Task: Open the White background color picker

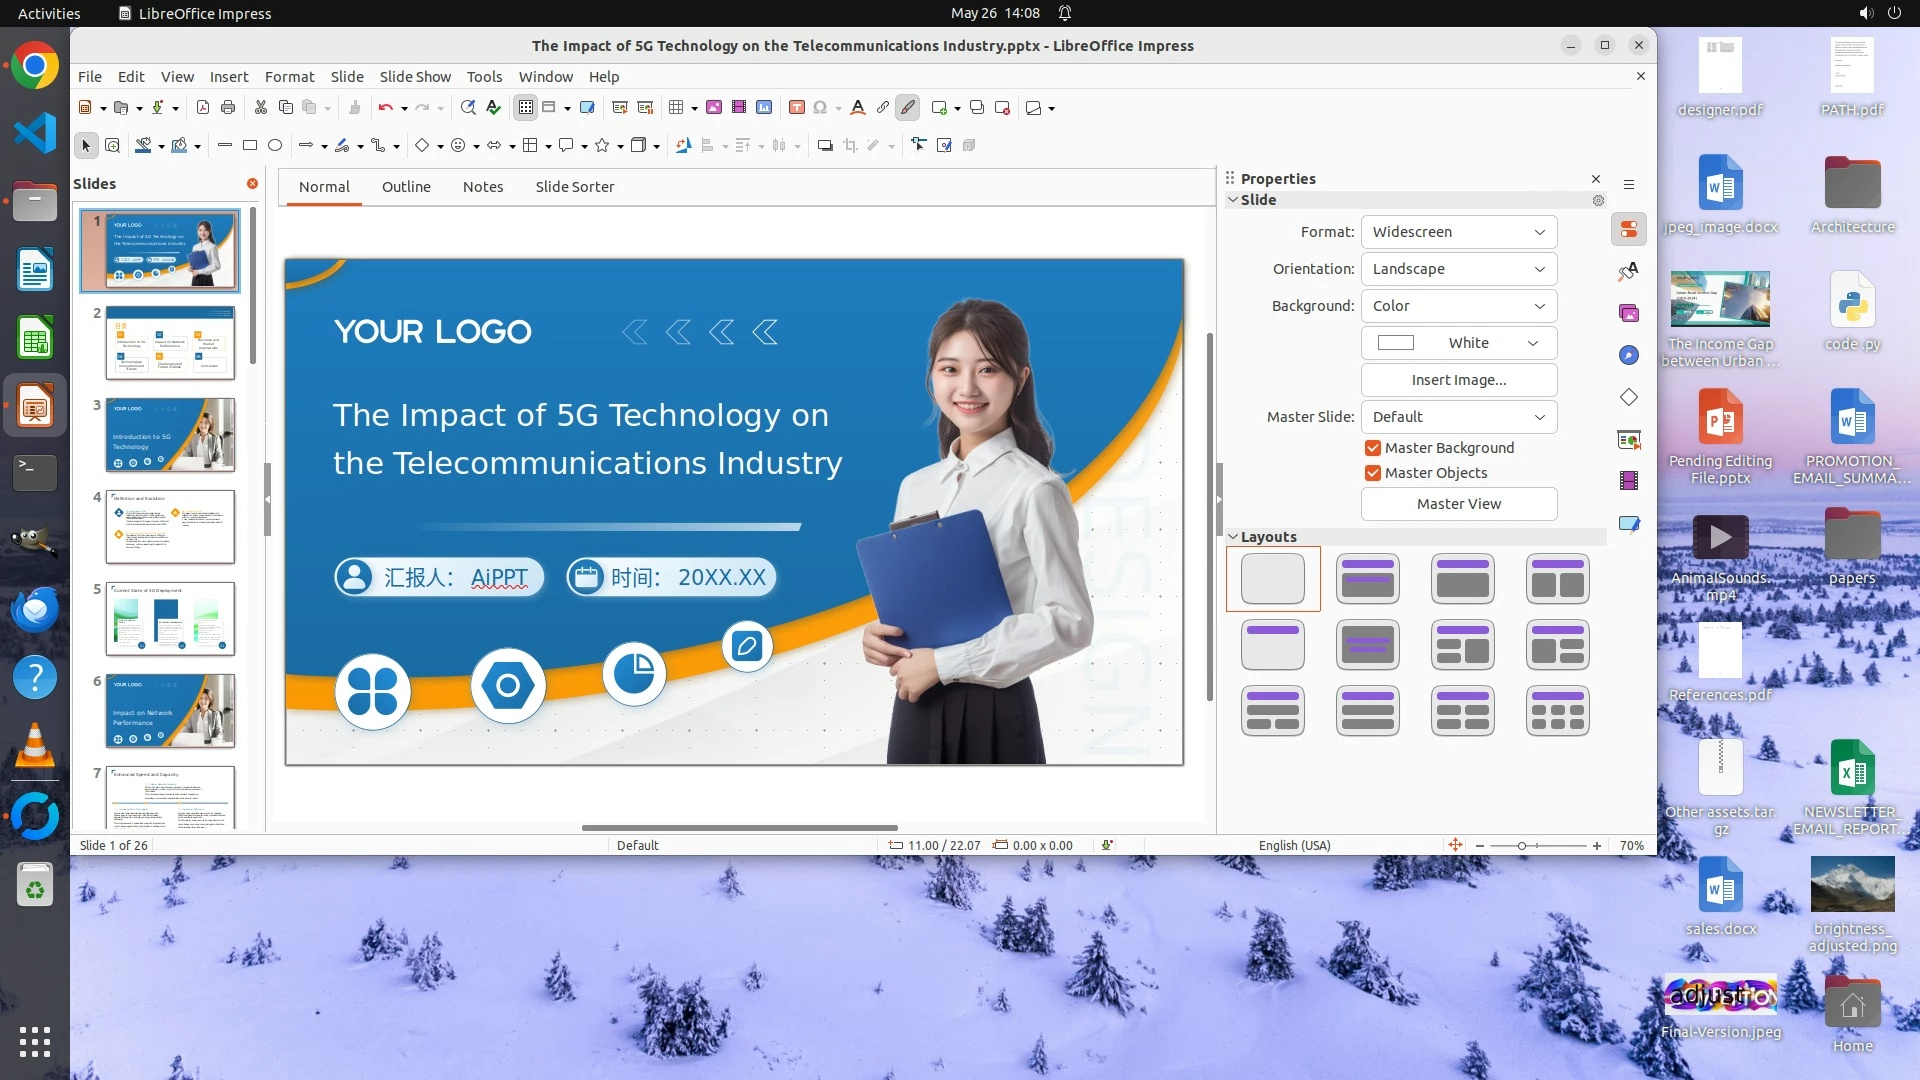Action: [x=1458, y=343]
